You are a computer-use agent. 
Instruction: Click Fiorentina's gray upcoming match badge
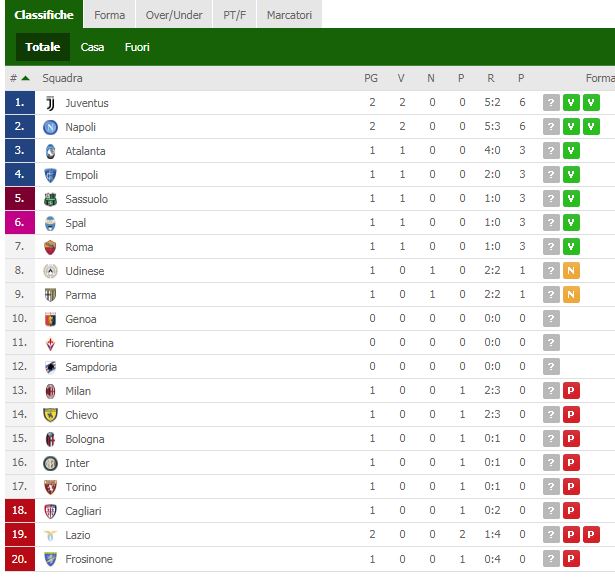(550, 343)
